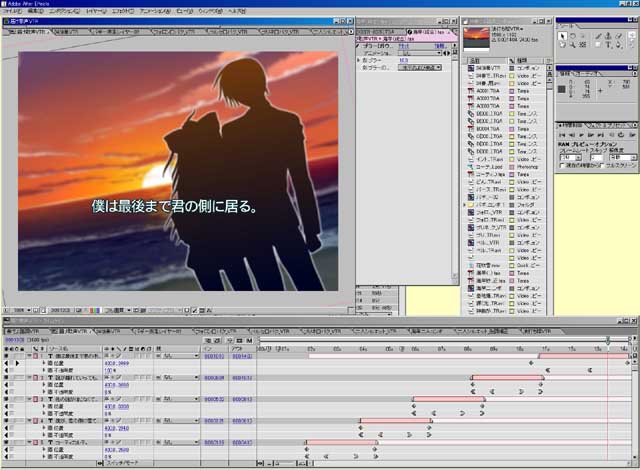
Task: Open blur dimensions dropdown in Effect Controls
Action: pos(420,67)
